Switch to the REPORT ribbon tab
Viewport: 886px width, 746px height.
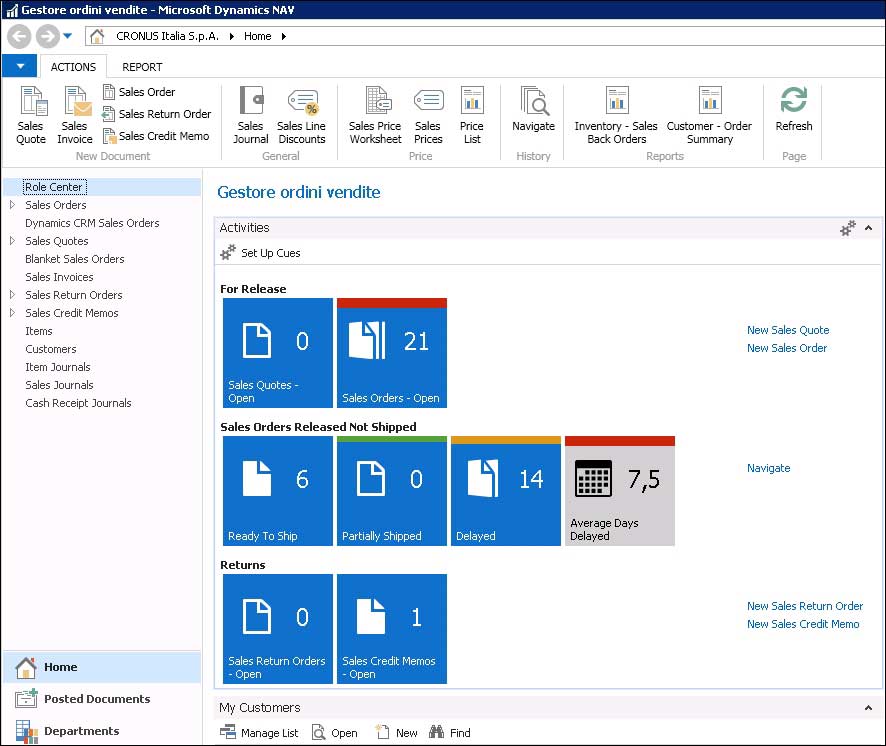point(142,67)
